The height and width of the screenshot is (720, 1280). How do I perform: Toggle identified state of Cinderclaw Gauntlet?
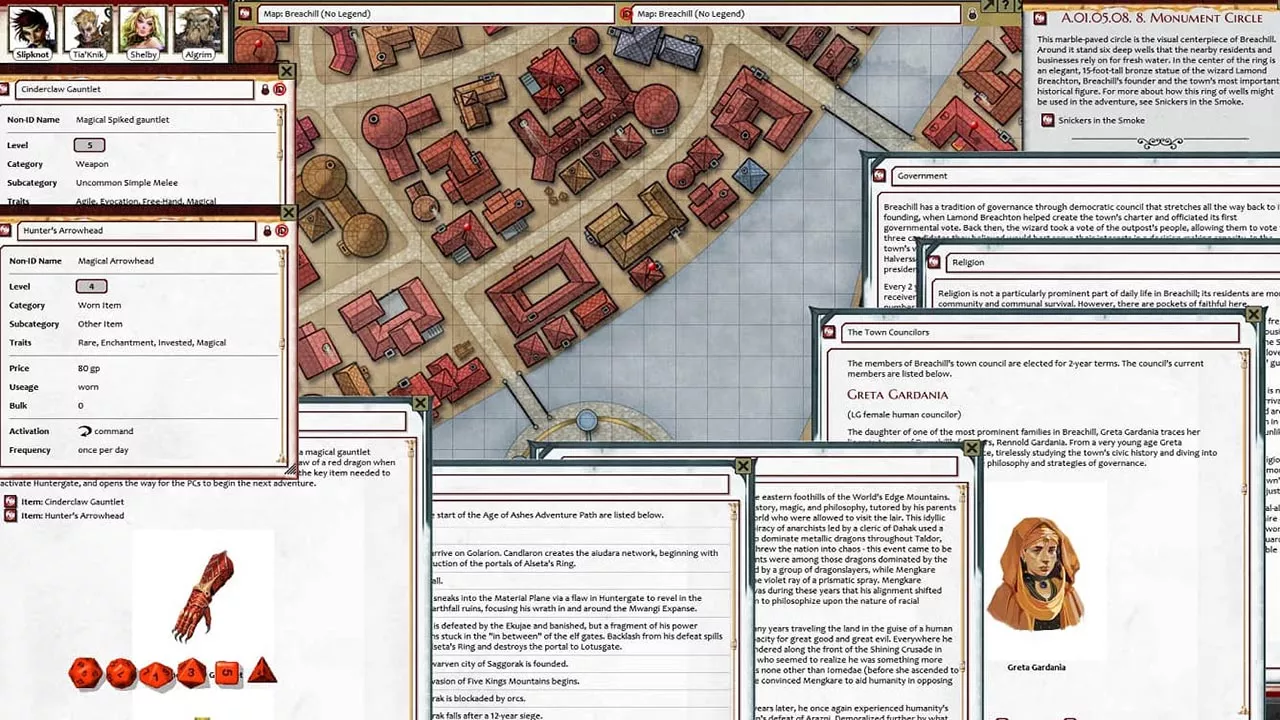point(280,89)
